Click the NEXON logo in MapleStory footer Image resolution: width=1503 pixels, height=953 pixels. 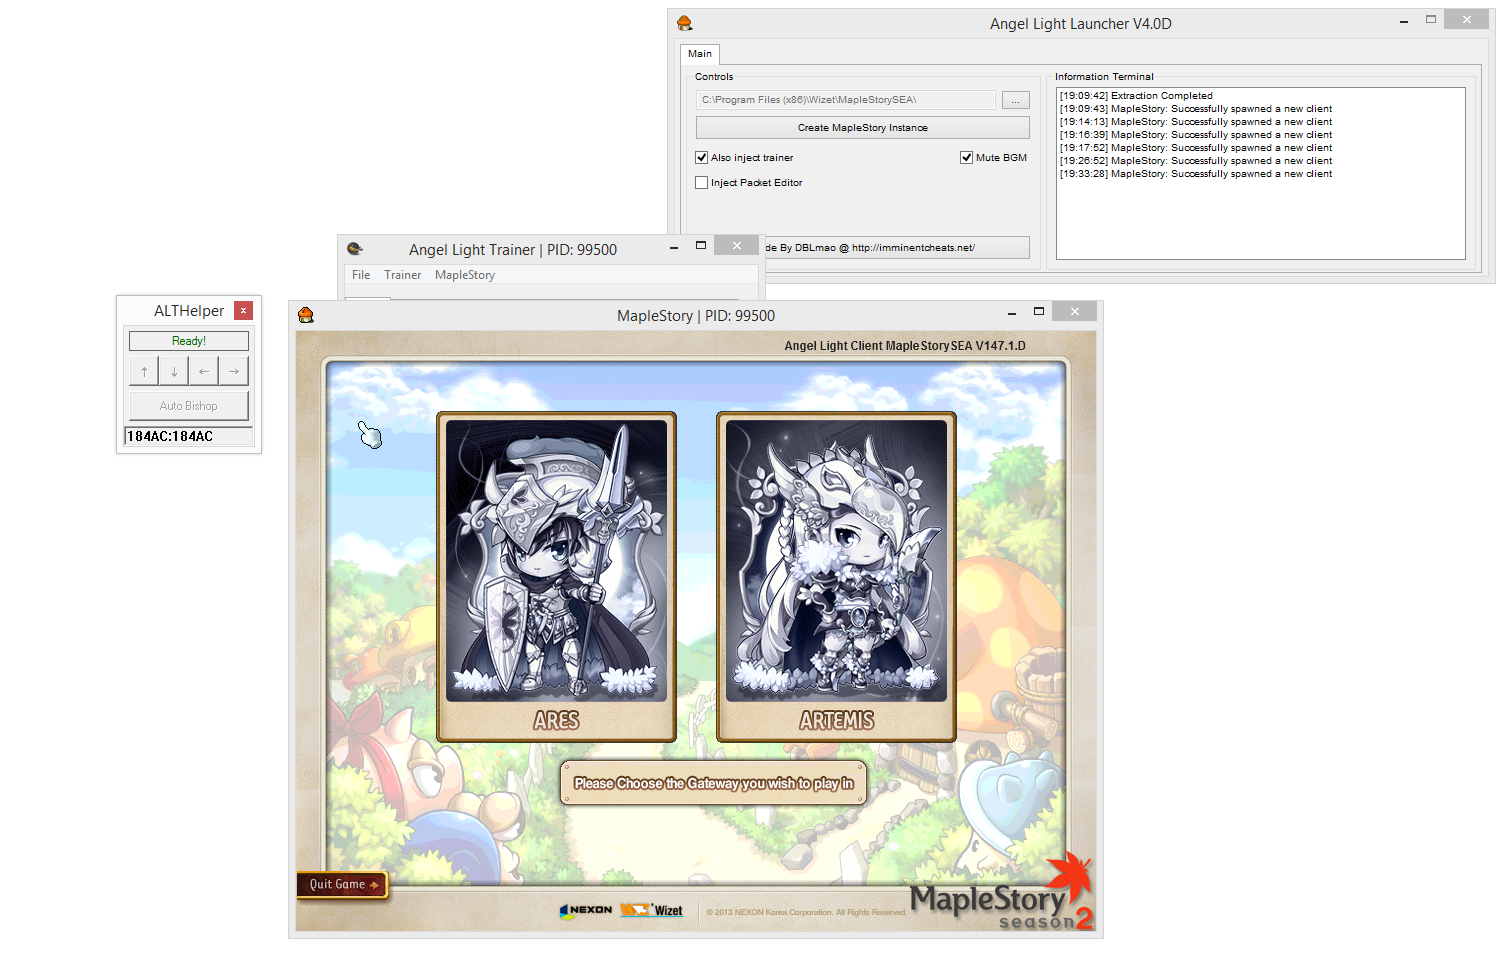pos(586,910)
